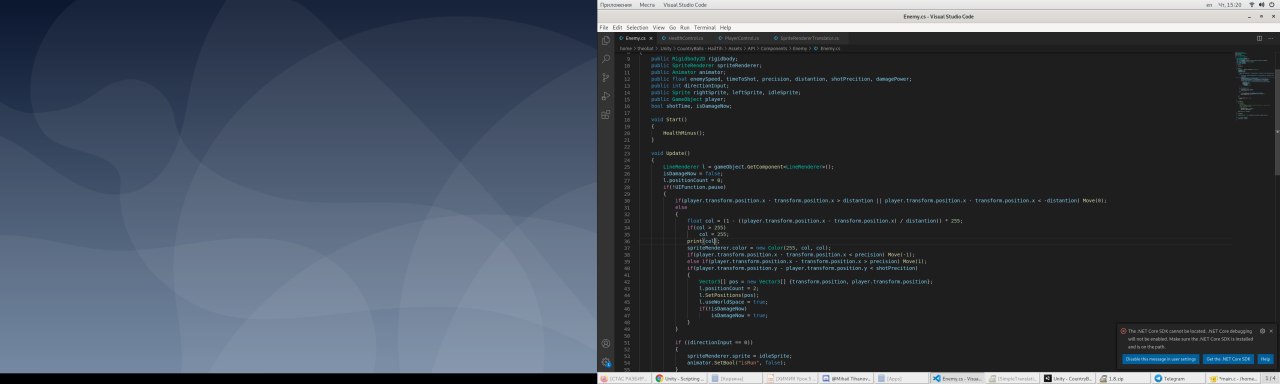Open the File menu

pyautogui.click(x=604, y=27)
